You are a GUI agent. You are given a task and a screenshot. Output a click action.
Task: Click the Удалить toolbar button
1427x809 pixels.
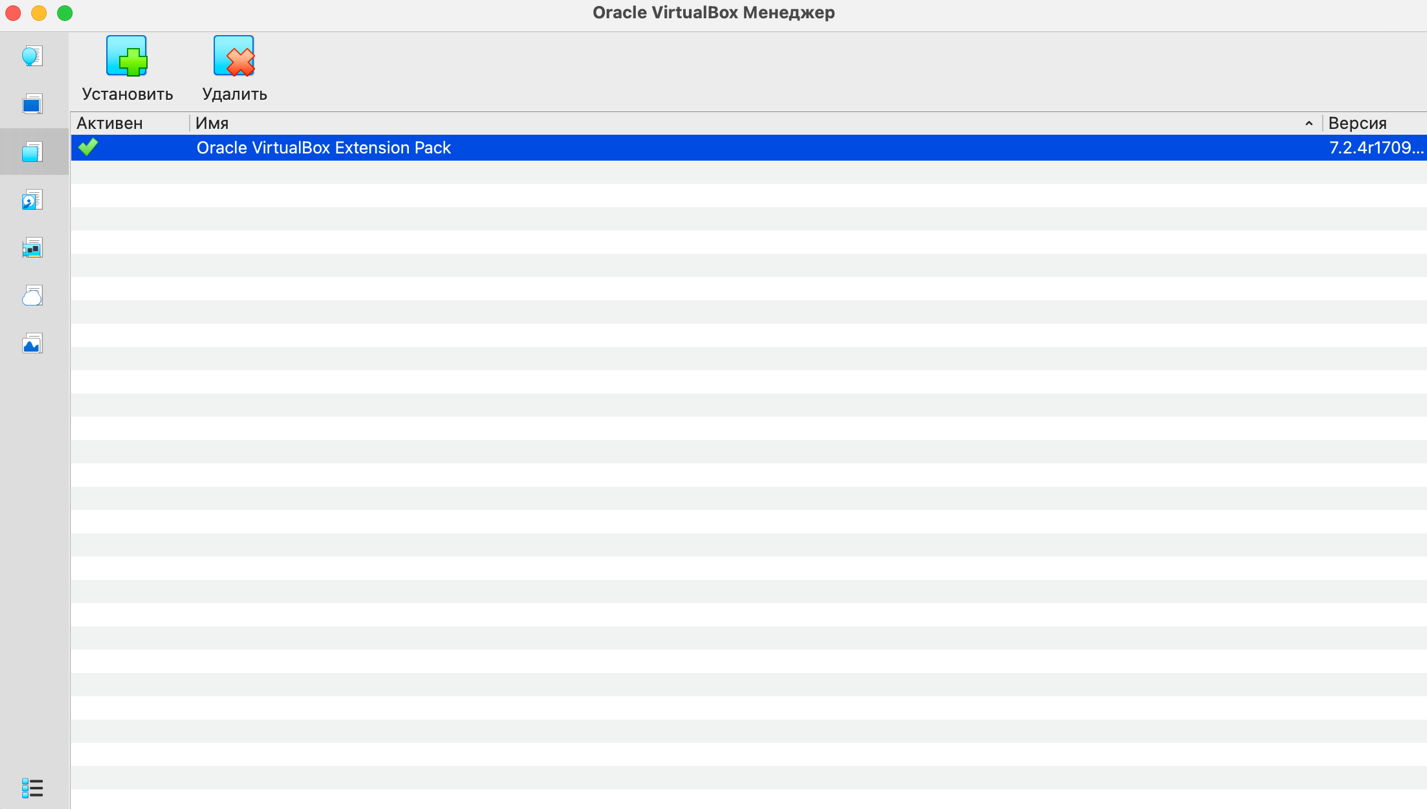tap(234, 68)
